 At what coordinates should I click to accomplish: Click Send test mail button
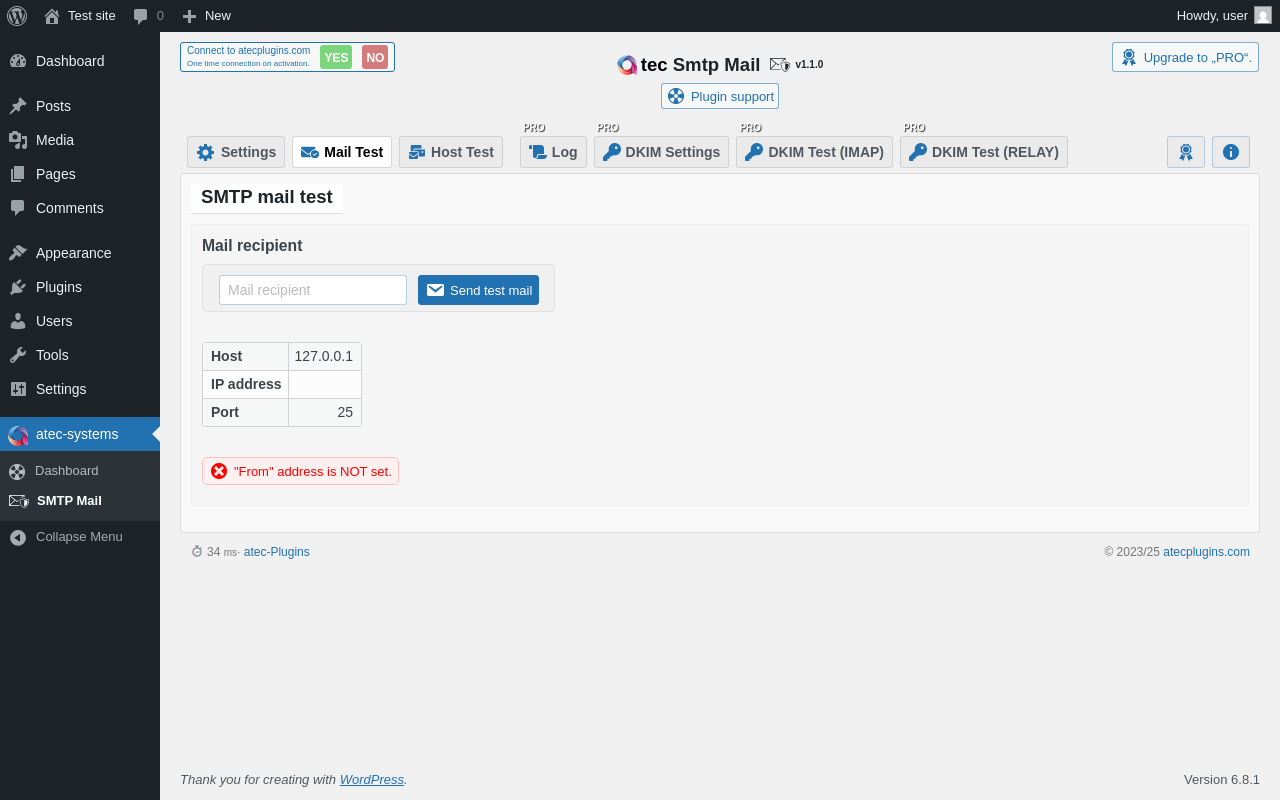pos(478,290)
